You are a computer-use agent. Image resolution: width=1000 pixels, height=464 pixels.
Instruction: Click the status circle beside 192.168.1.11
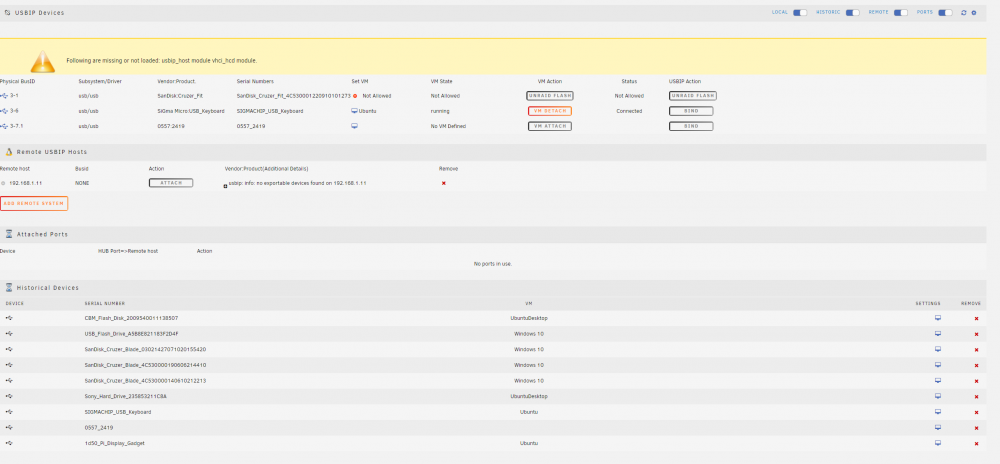[x=3, y=183]
